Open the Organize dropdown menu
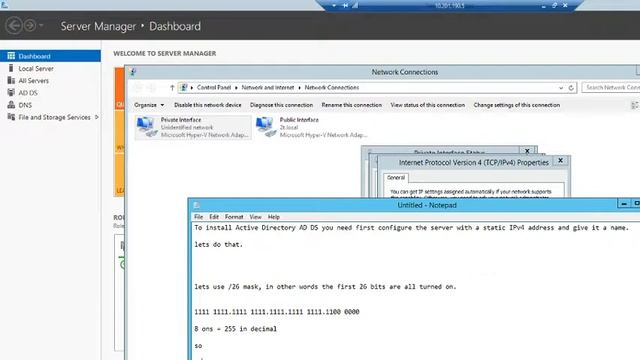The image size is (640, 360). [x=149, y=105]
